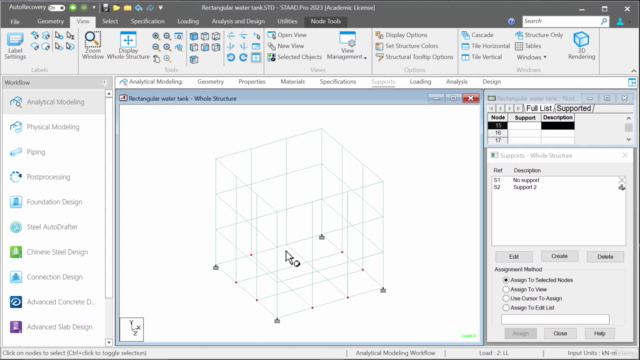Choose Tile Horizontal

(486, 46)
